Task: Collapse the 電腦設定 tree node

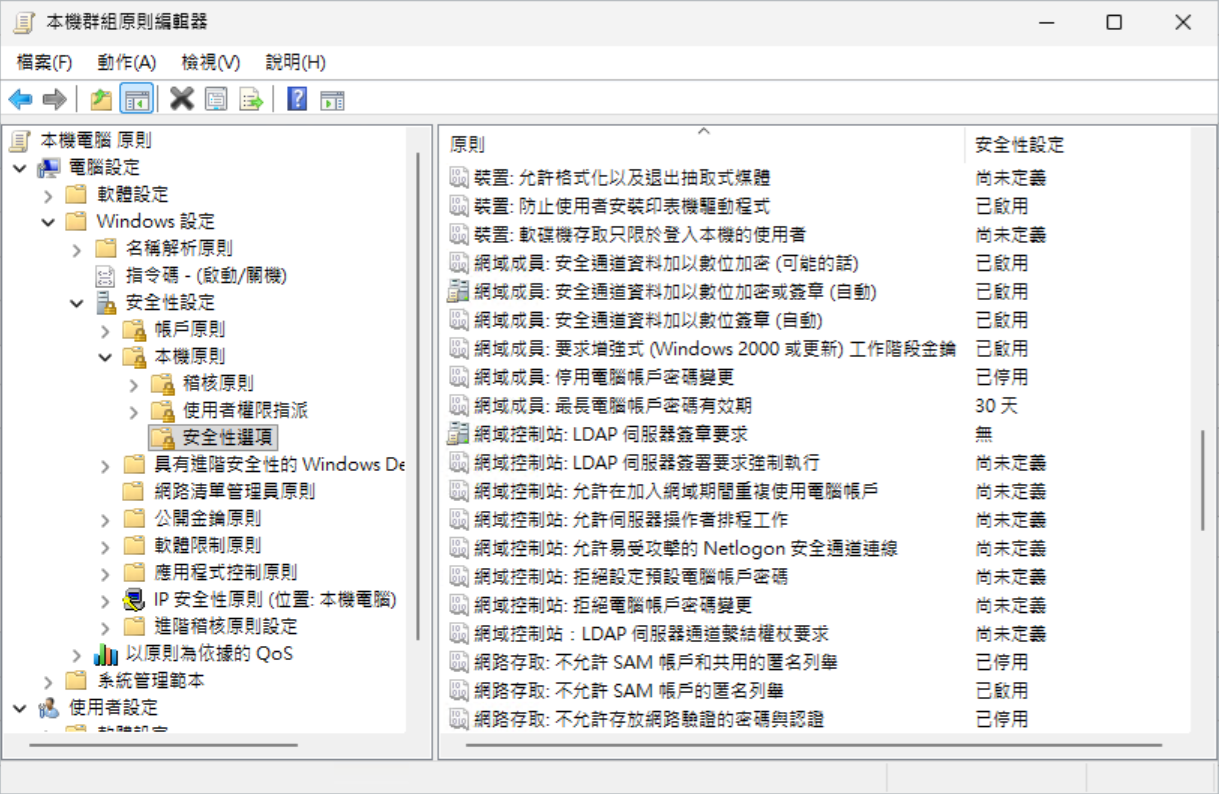Action: coord(20,168)
